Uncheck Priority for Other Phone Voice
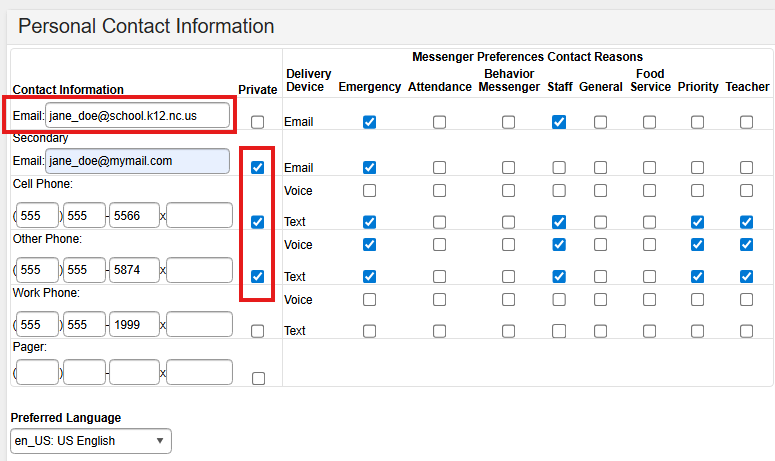 click(697, 245)
